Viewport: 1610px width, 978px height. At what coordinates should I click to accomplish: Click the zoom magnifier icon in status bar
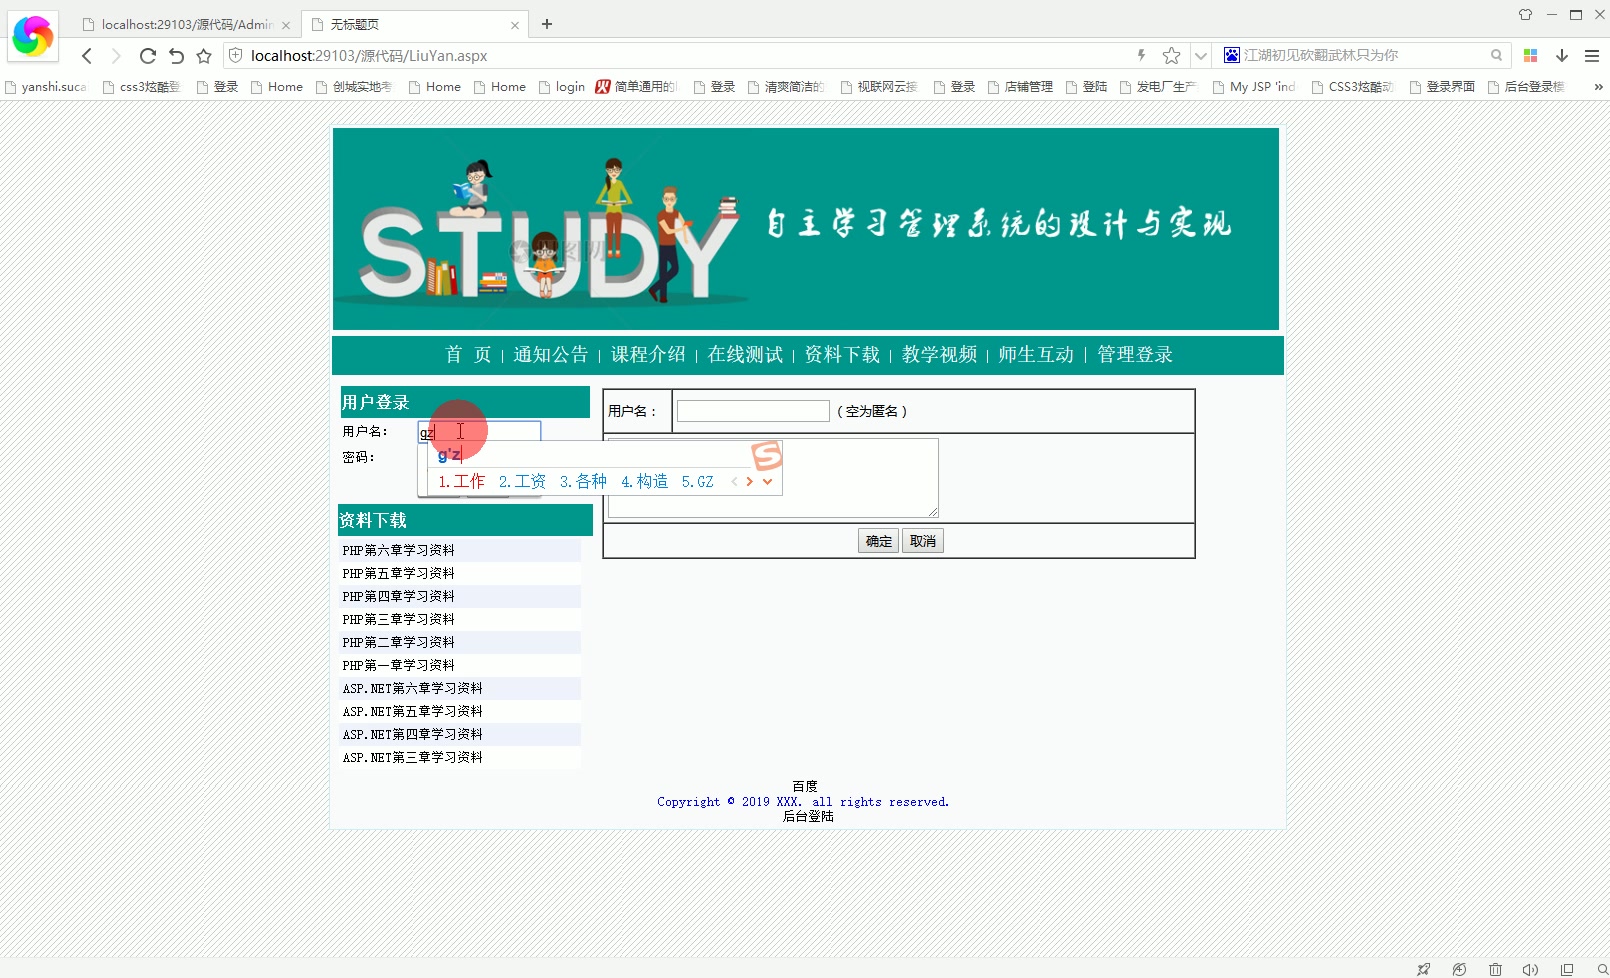point(1603,969)
